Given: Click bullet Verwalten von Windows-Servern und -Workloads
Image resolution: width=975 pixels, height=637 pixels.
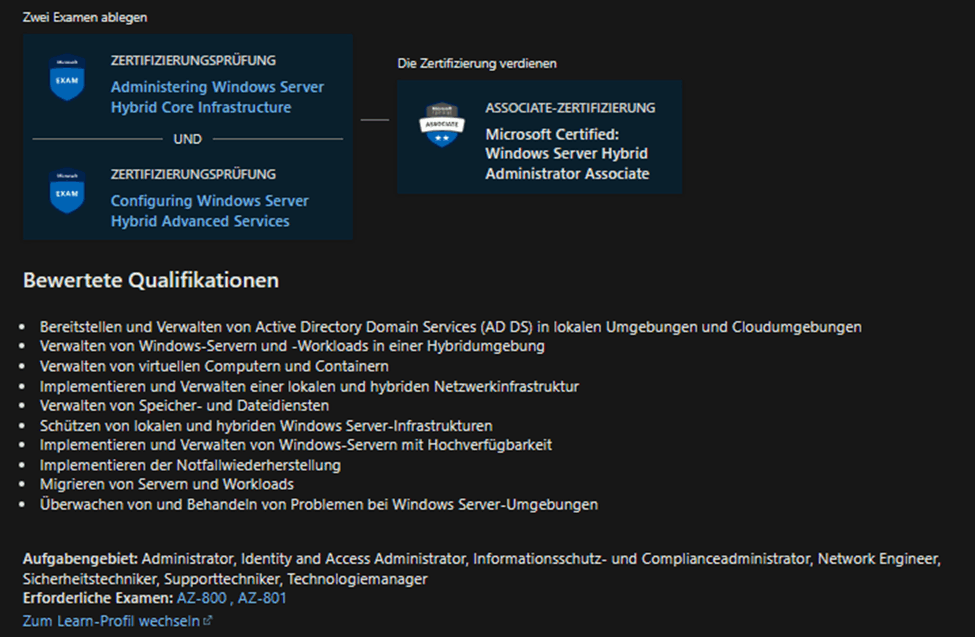Looking at the screenshot, I should (x=292, y=346).
